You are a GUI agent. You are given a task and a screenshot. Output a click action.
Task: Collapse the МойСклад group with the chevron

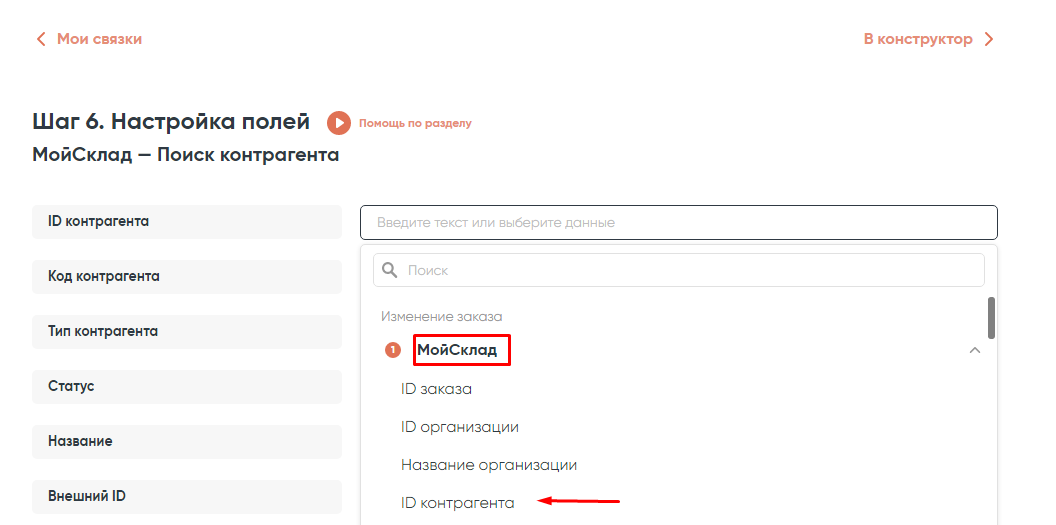[x=975, y=350]
